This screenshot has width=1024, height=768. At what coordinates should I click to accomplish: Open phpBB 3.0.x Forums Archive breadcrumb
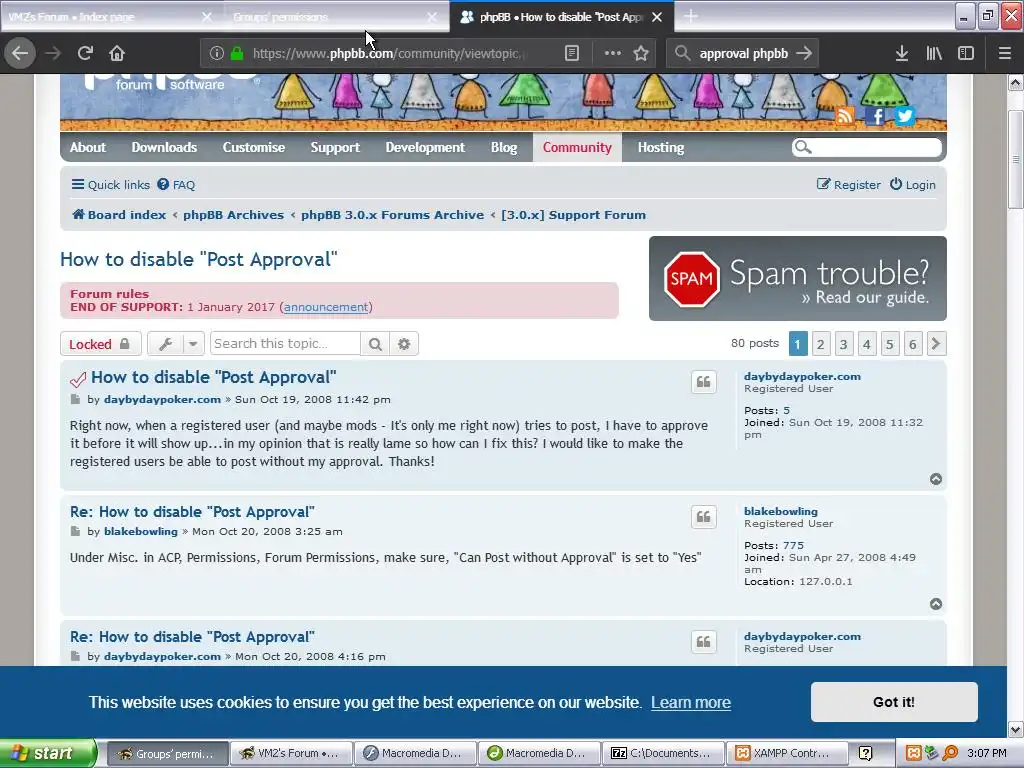(x=392, y=215)
